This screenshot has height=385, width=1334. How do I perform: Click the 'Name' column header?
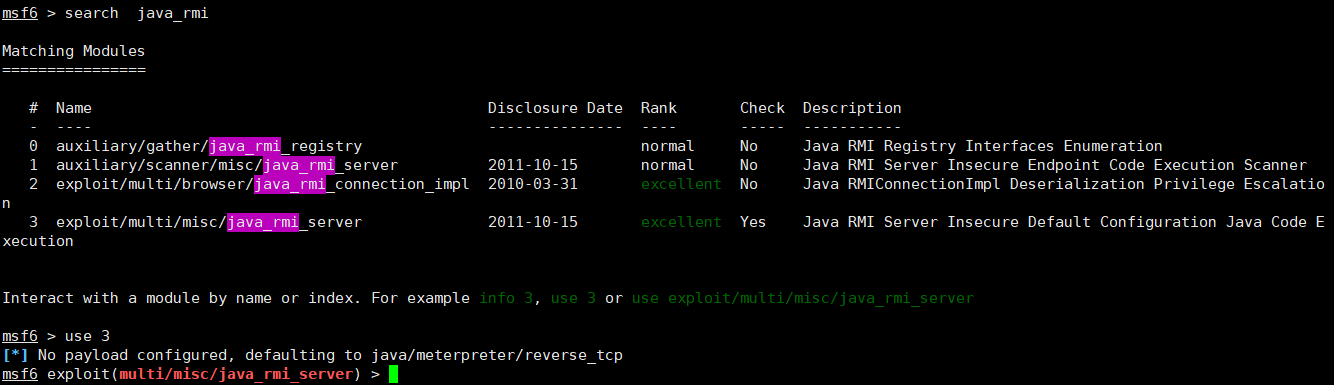click(x=74, y=108)
